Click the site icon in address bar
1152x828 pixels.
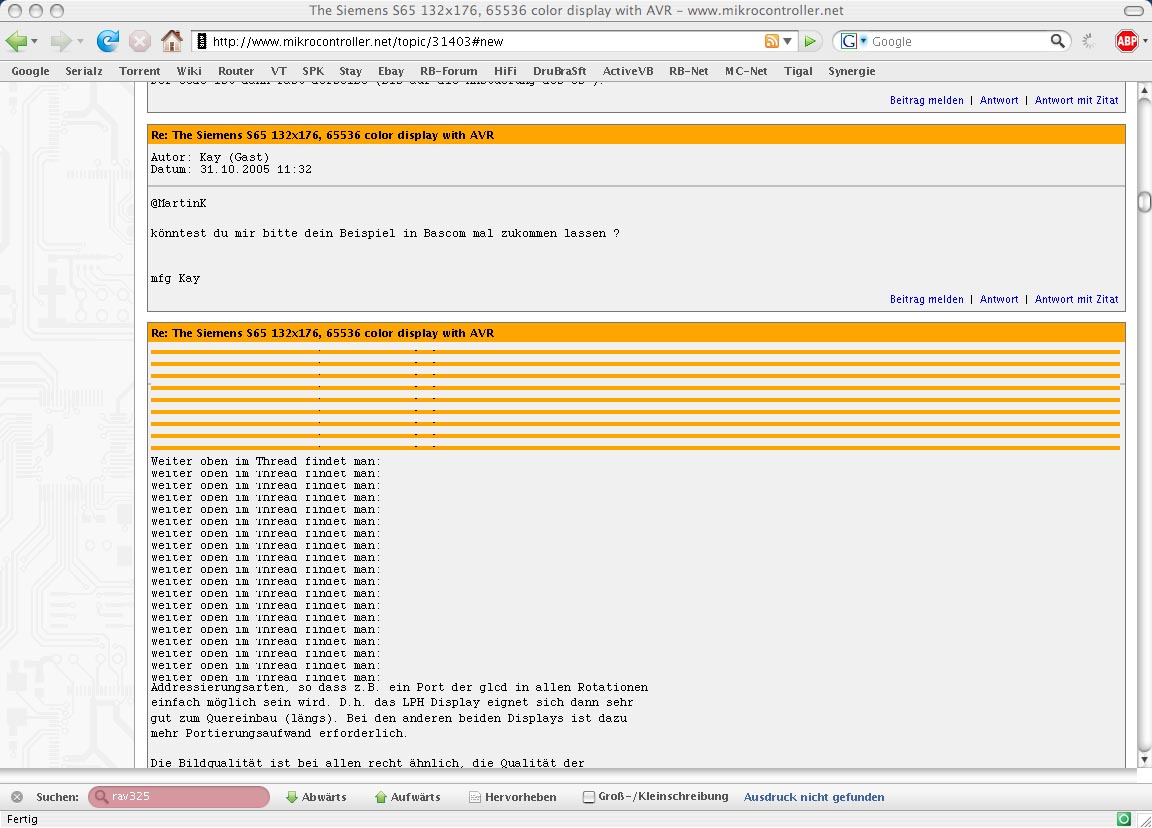(202, 41)
